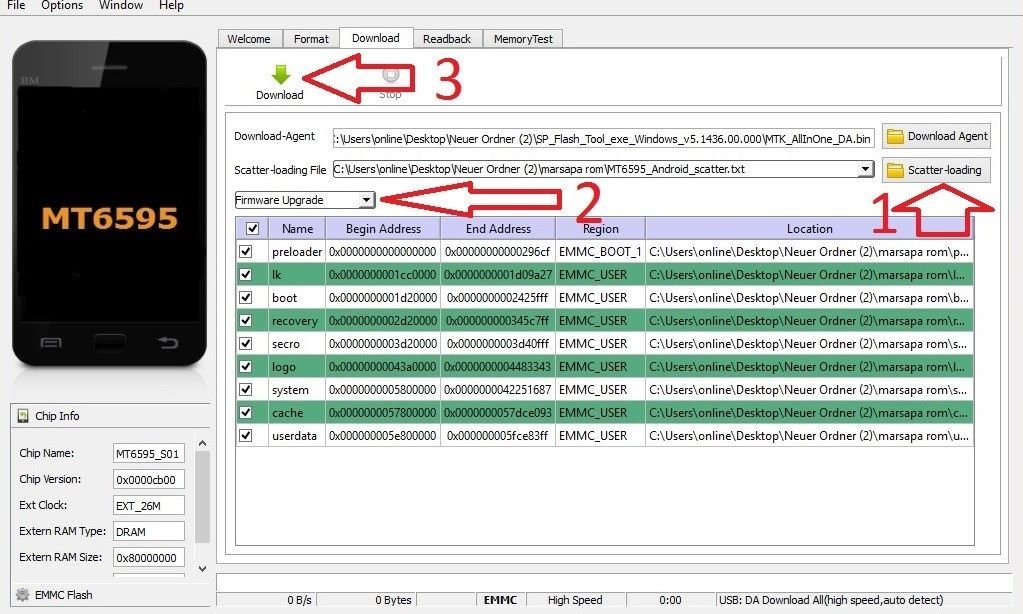
Task: Uncheck the recovery partition checkbox
Action: [246, 320]
